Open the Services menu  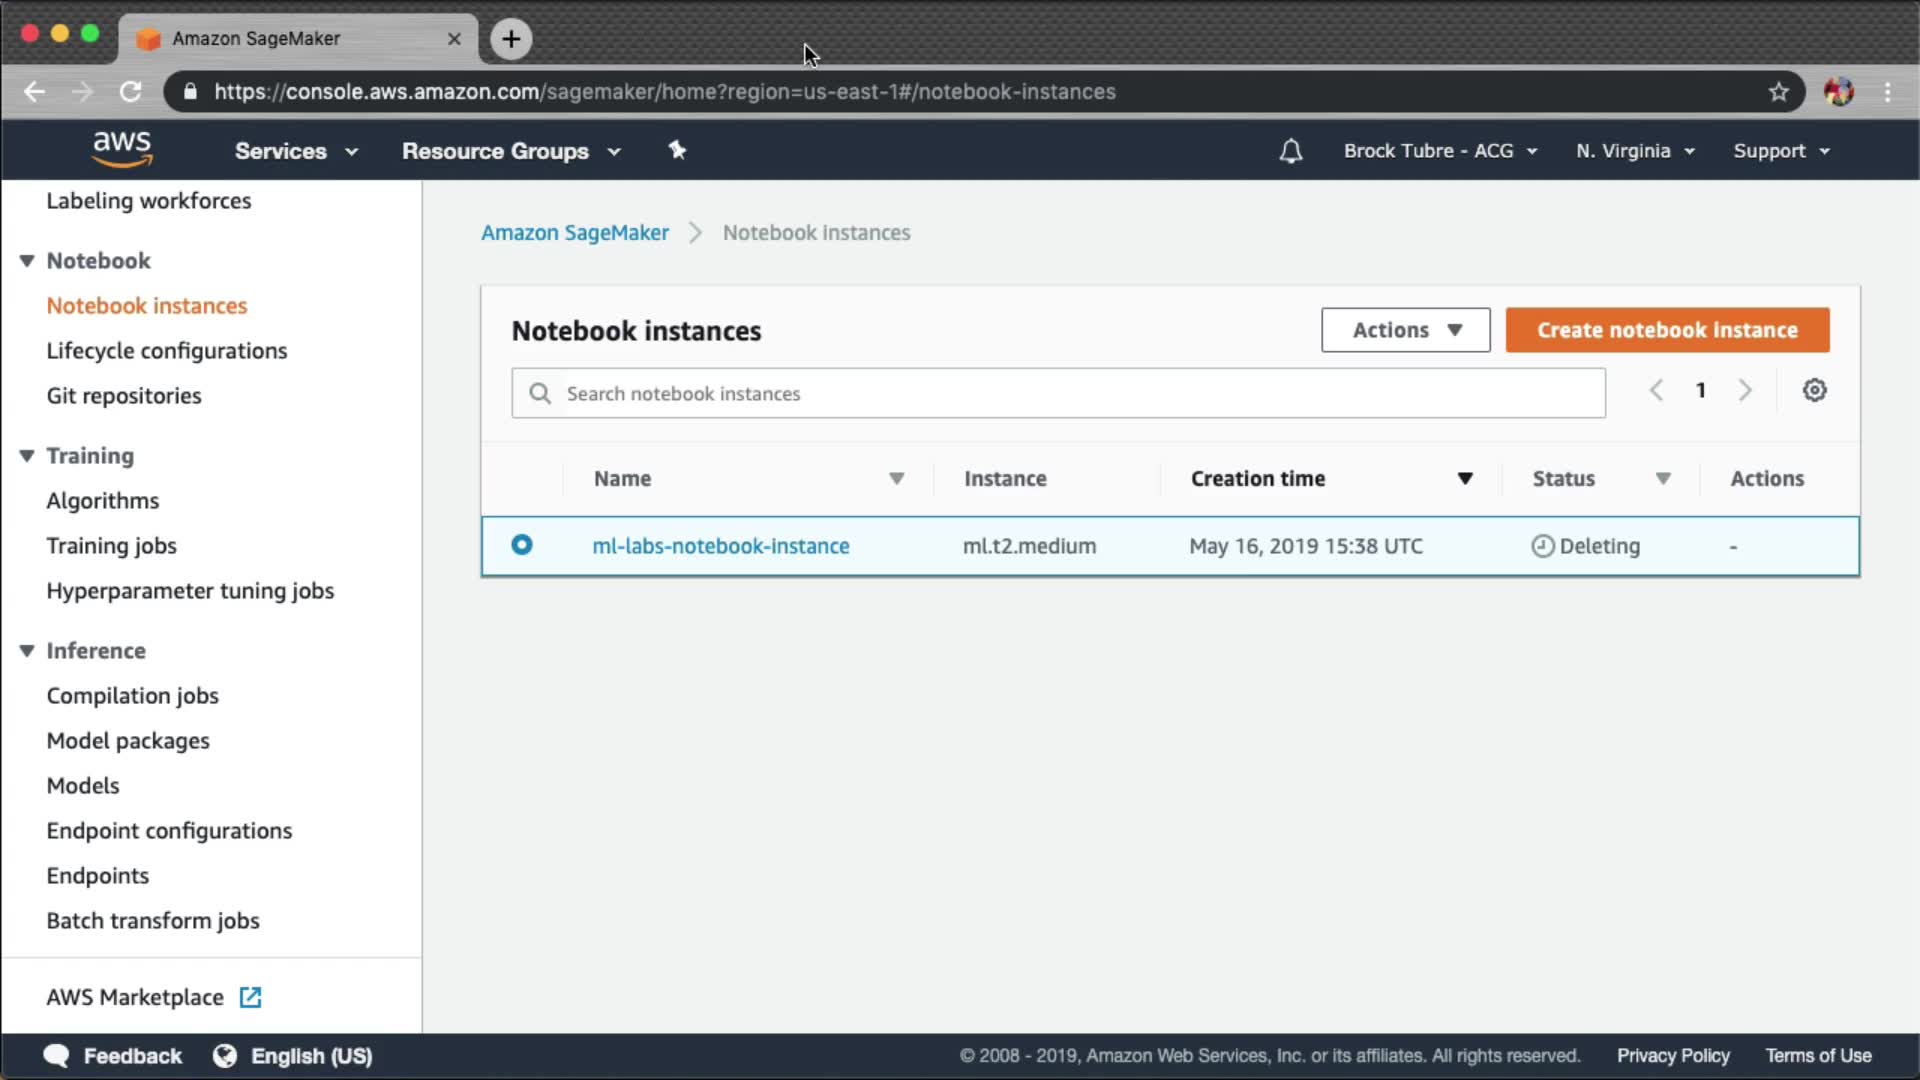tap(296, 151)
